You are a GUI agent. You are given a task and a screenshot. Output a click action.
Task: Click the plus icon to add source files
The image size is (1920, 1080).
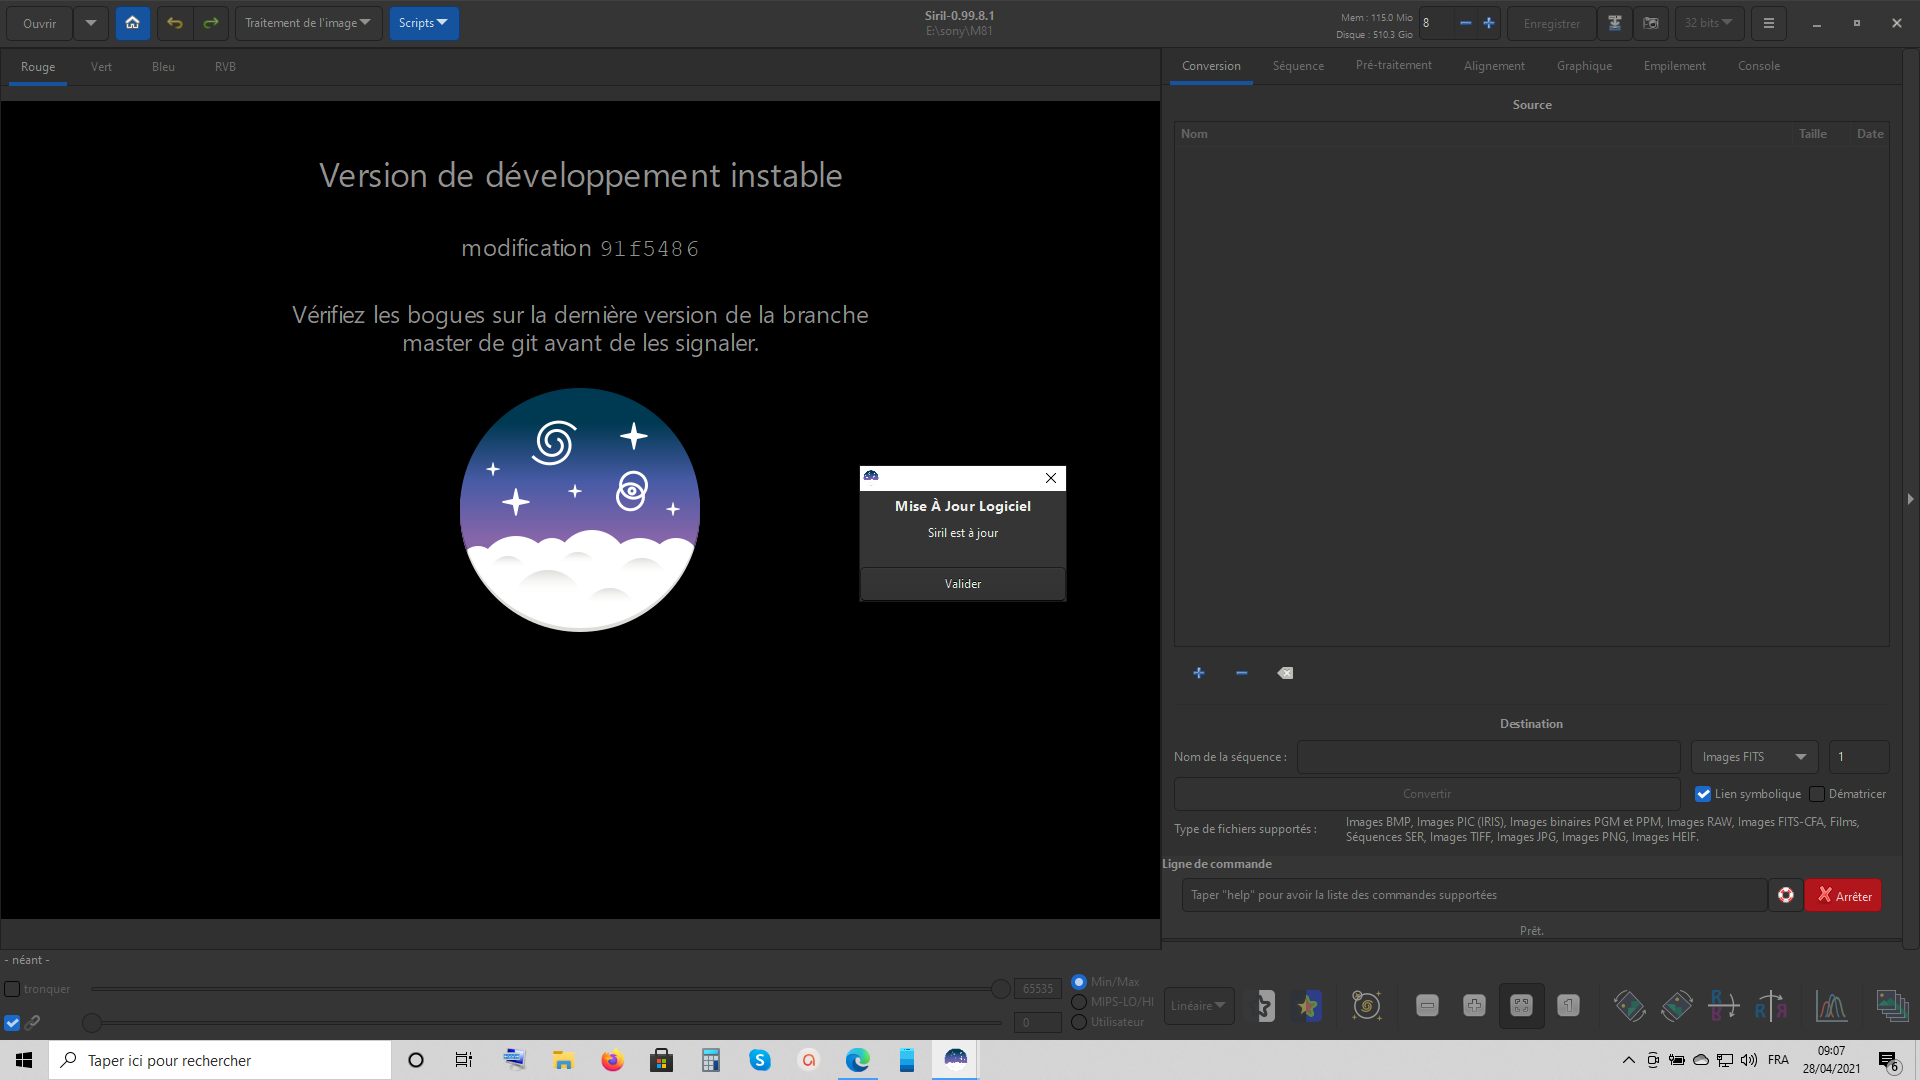coord(1199,673)
